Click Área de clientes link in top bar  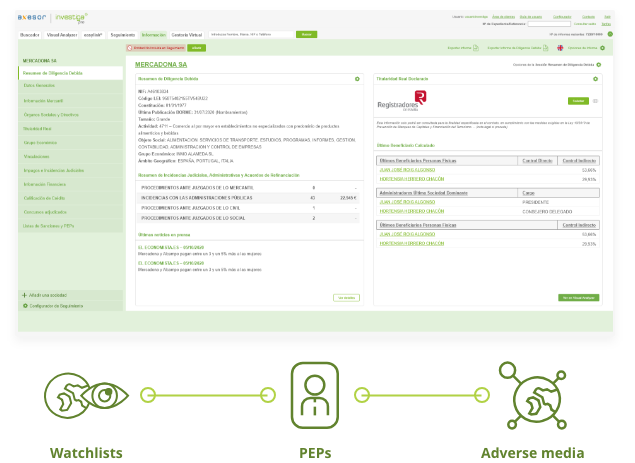(503, 17)
